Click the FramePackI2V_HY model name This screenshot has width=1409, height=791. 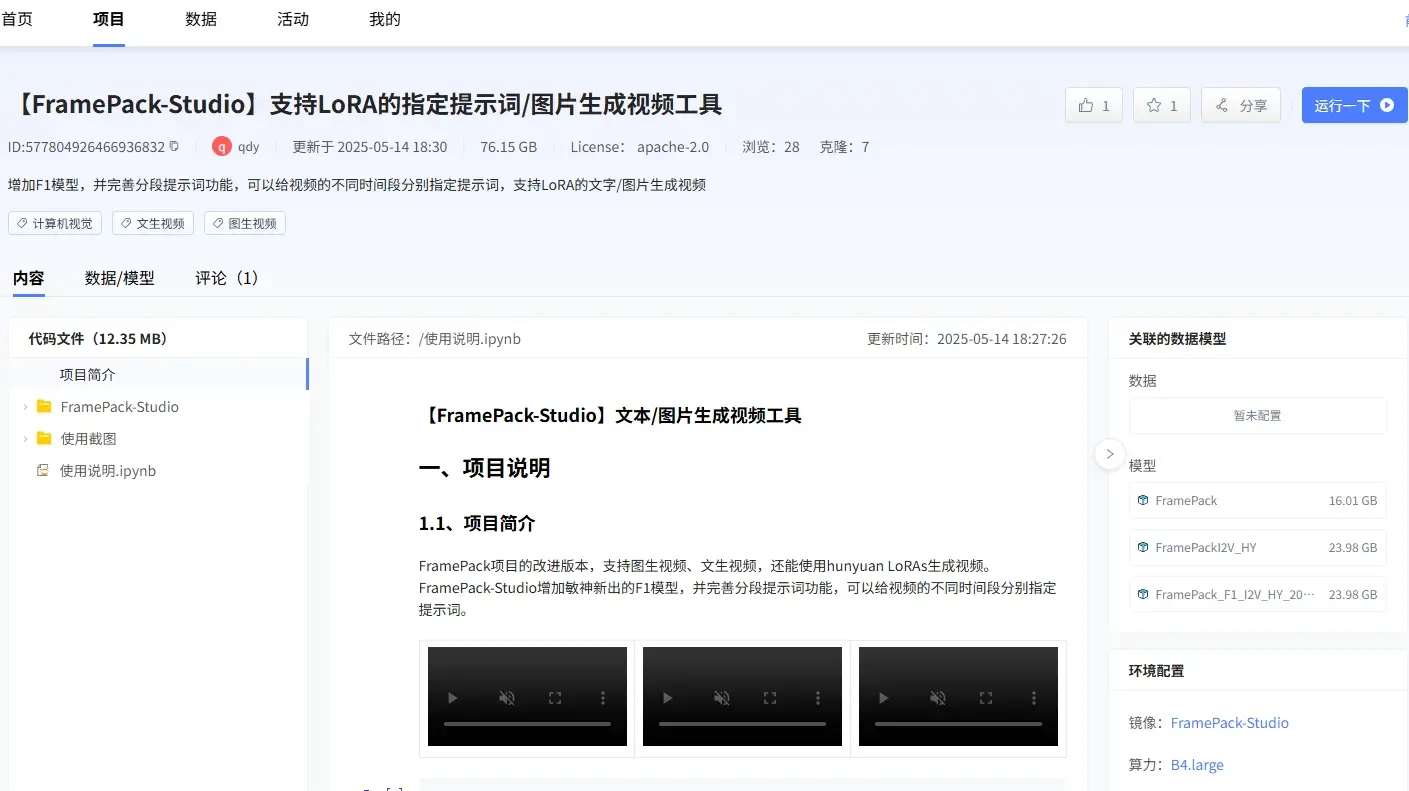pyautogui.click(x=1206, y=547)
